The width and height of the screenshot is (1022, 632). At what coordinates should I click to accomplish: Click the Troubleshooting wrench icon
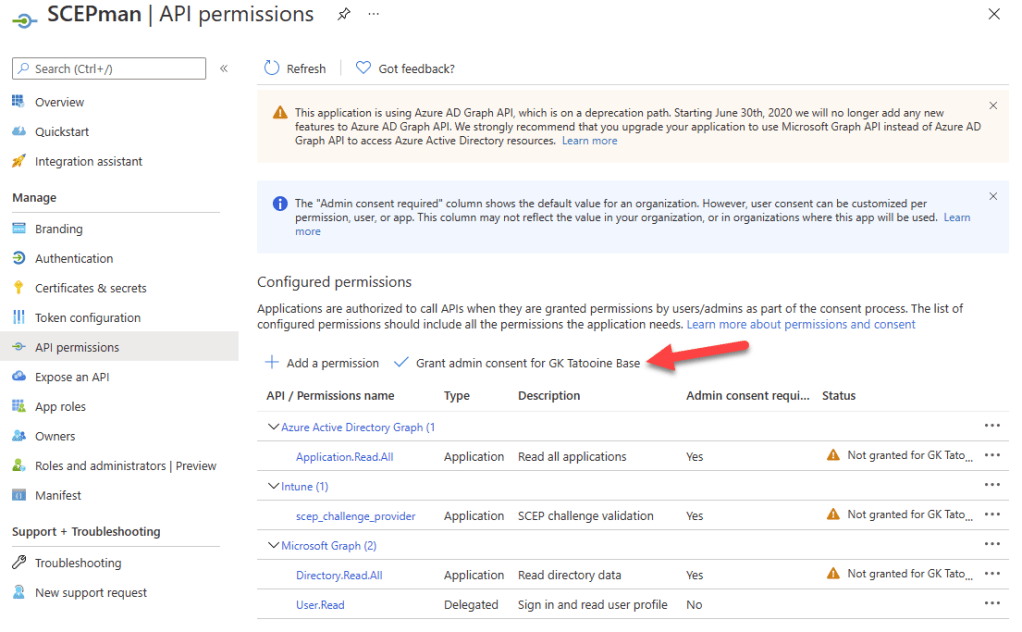pos(18,563)
